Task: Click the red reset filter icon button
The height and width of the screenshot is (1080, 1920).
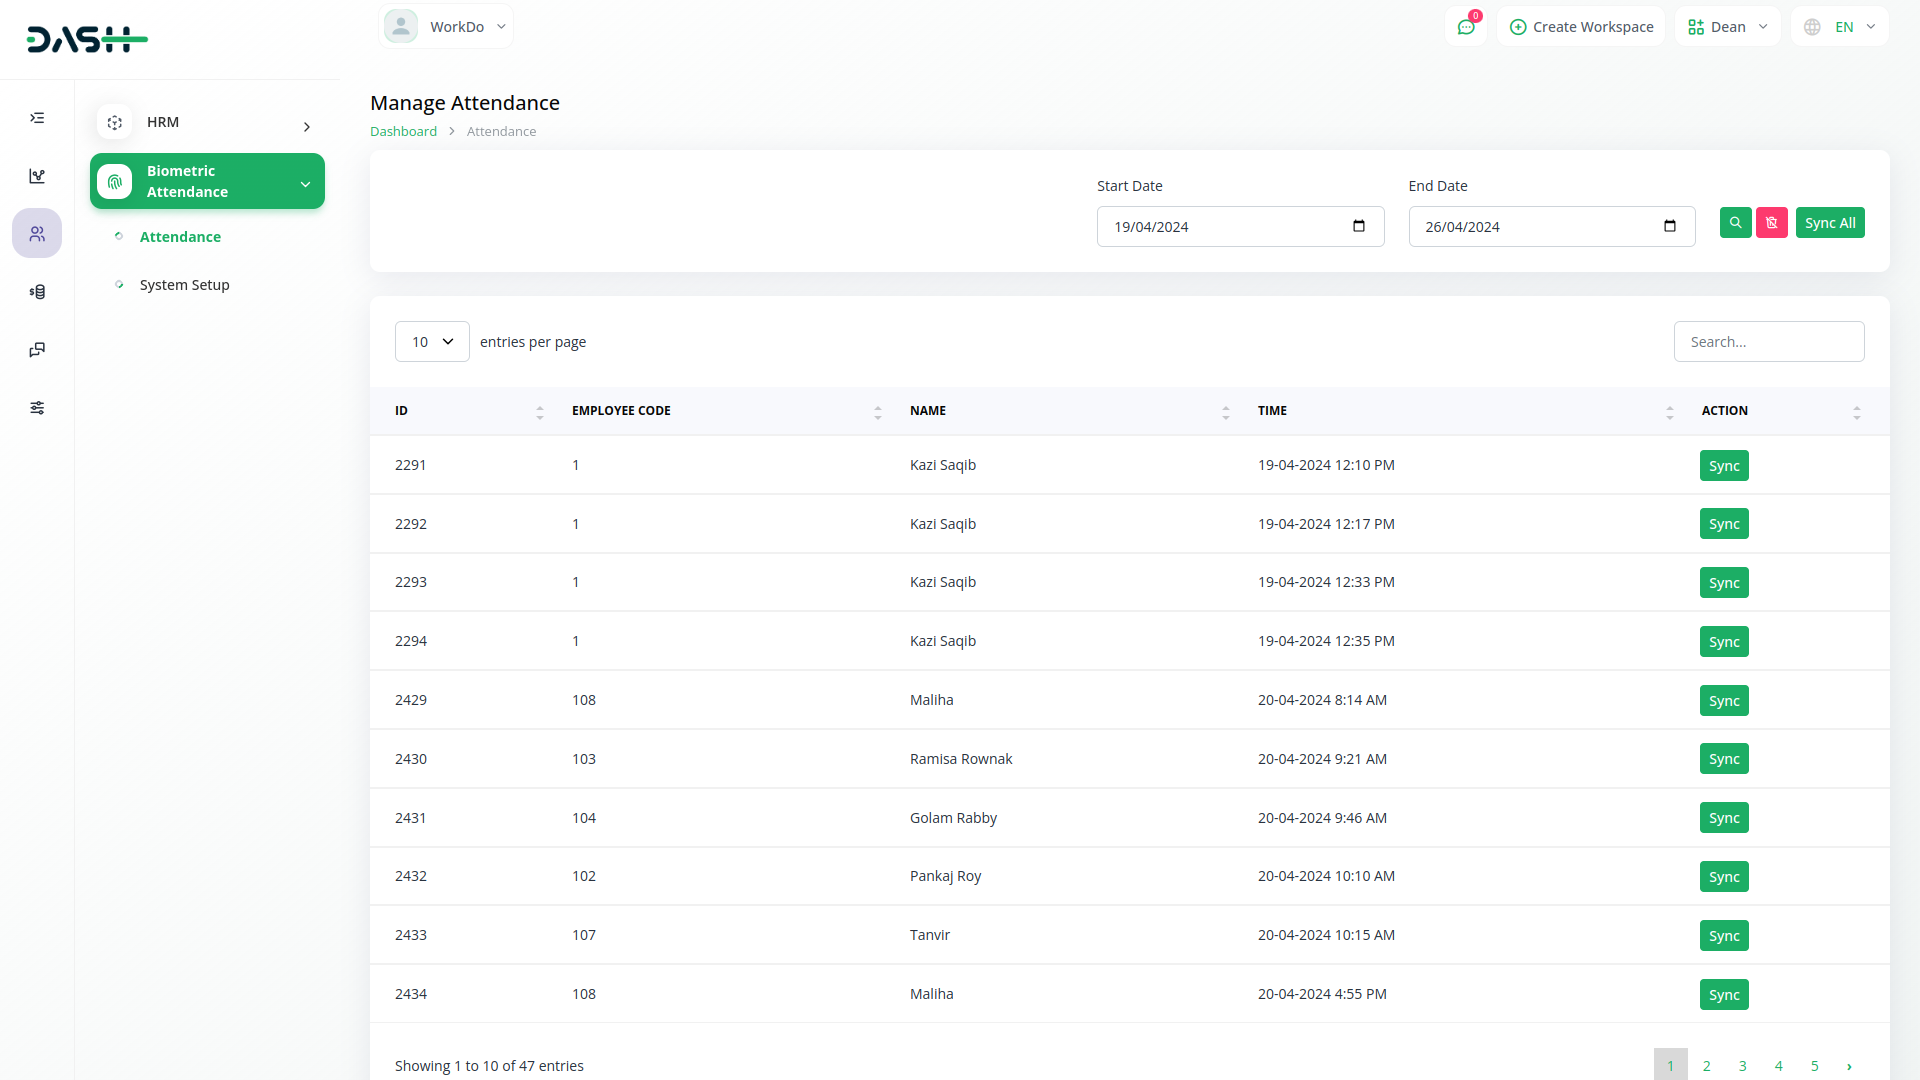Action: (1771, 223)
